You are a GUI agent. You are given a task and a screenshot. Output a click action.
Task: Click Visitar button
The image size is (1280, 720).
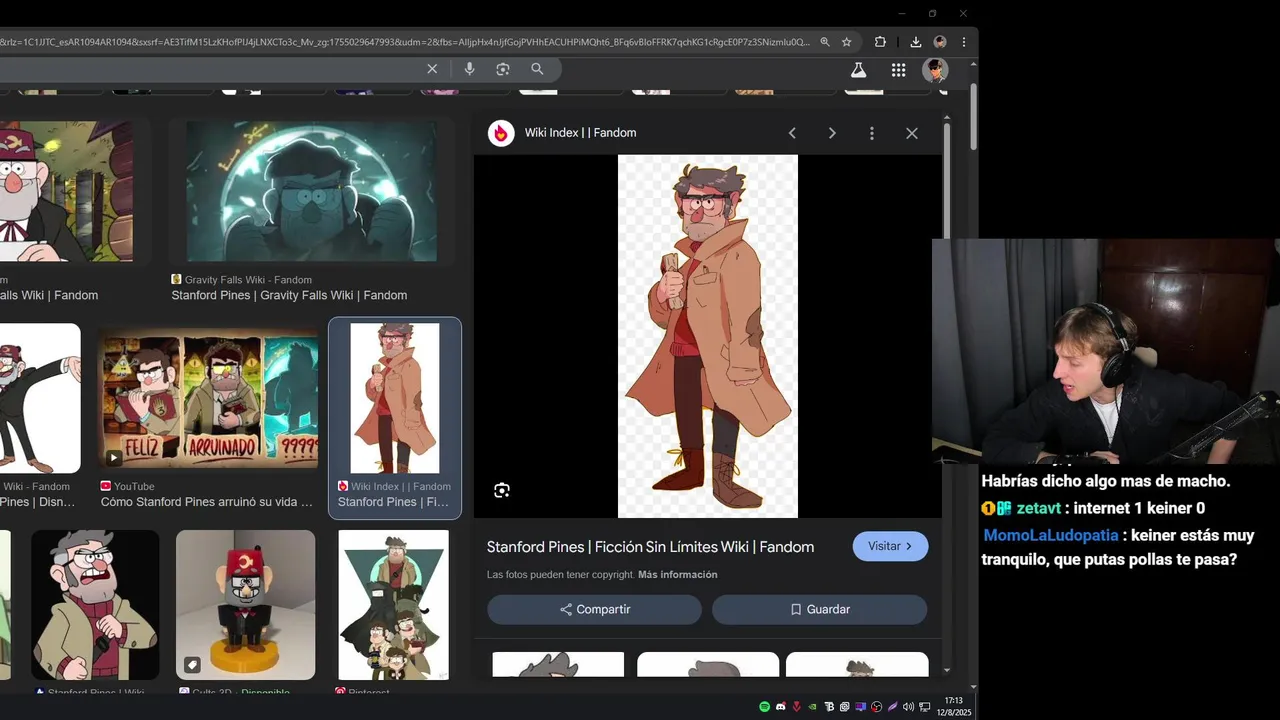890,546
